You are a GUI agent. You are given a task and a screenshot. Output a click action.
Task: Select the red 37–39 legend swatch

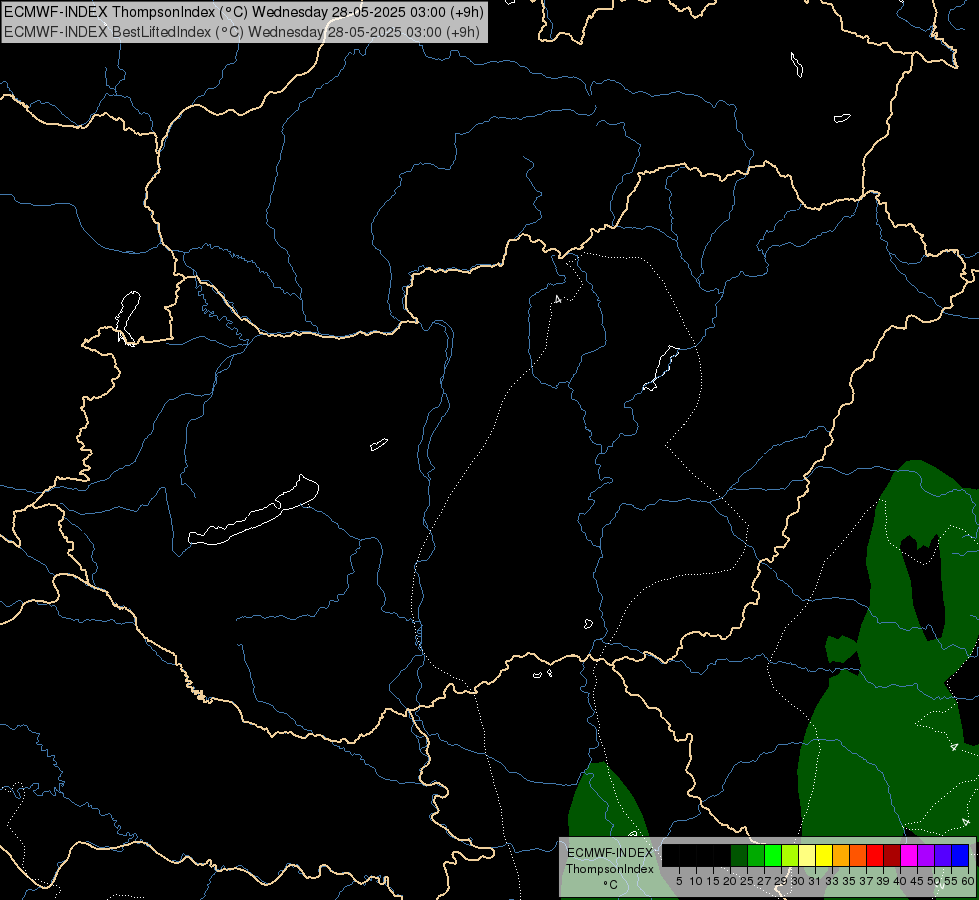pyautogui.click(x=875, y=855)
